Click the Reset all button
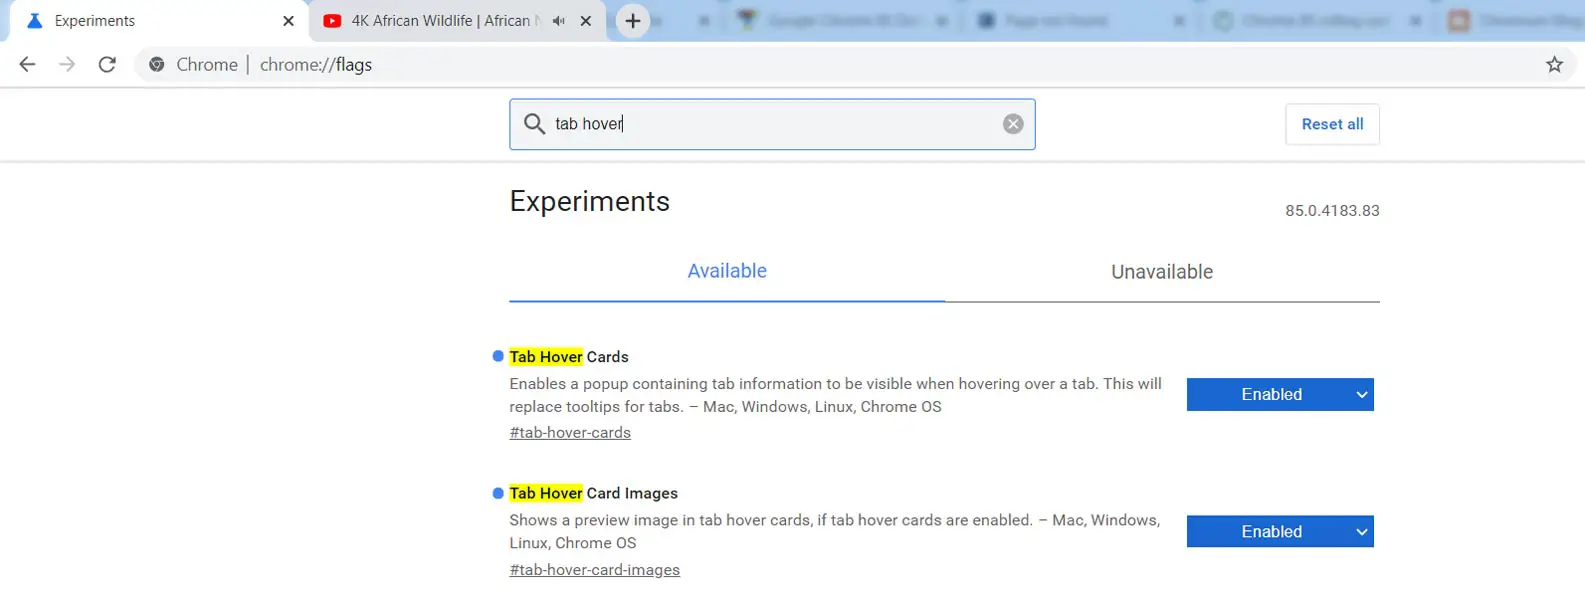This screenshot has height=600, width=1585. click(1332, 124)
